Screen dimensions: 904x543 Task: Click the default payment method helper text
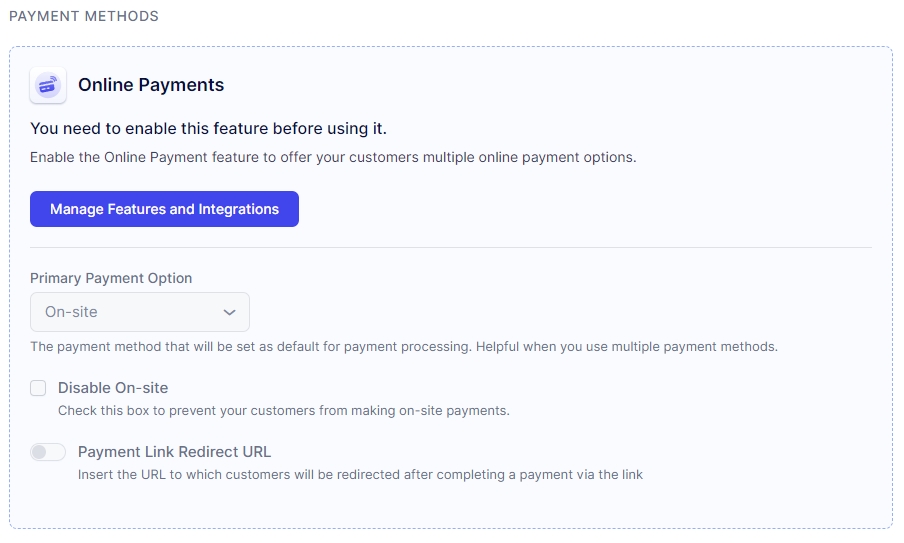click(x=404, y=347)
